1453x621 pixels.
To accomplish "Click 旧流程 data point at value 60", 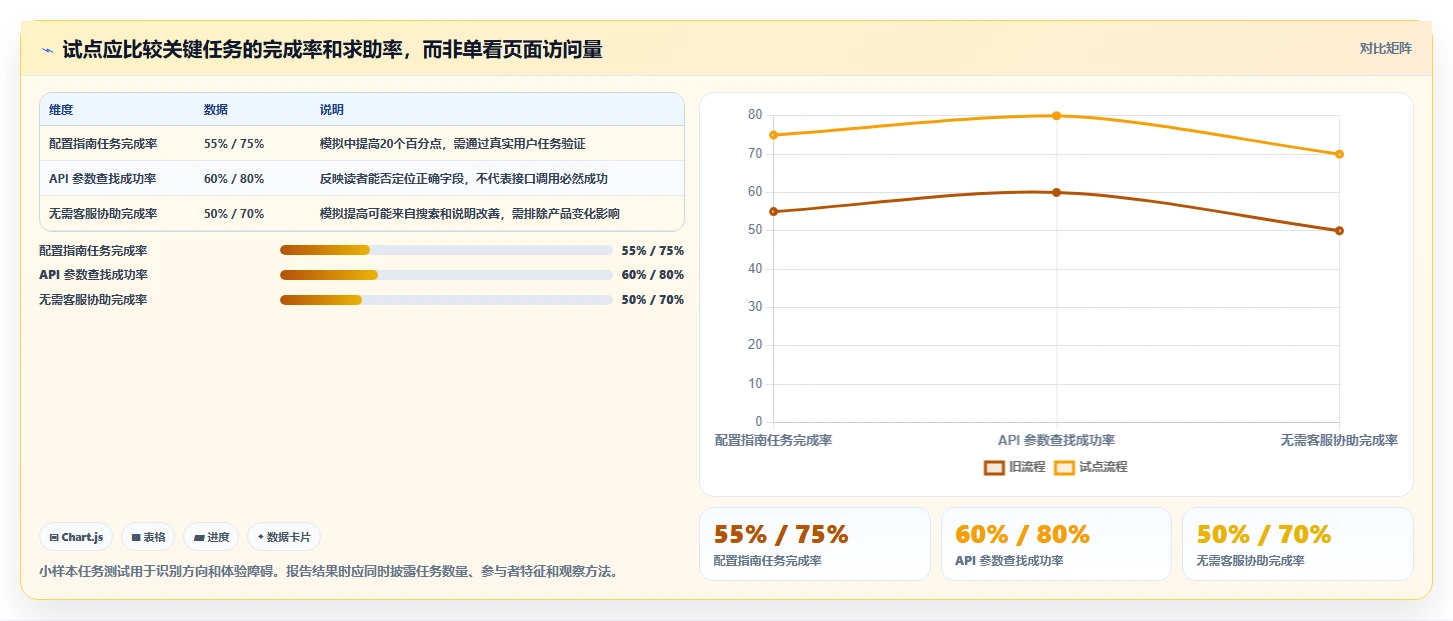I will pos(1056,192).
